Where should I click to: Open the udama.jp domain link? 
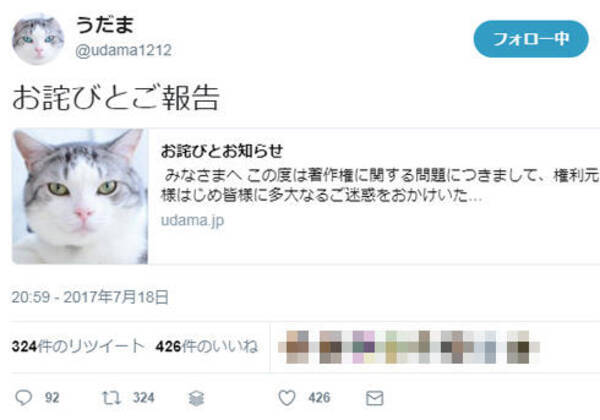click(x=192, y=220)
